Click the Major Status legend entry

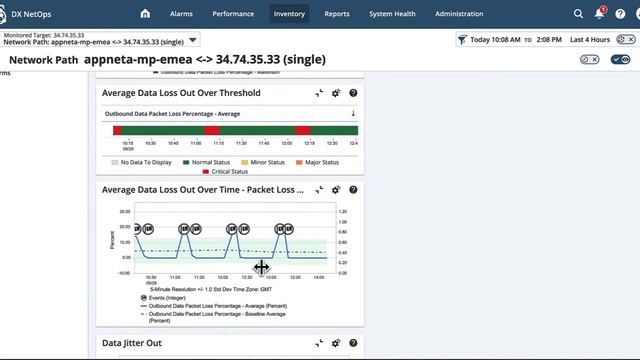pos(317,162)
